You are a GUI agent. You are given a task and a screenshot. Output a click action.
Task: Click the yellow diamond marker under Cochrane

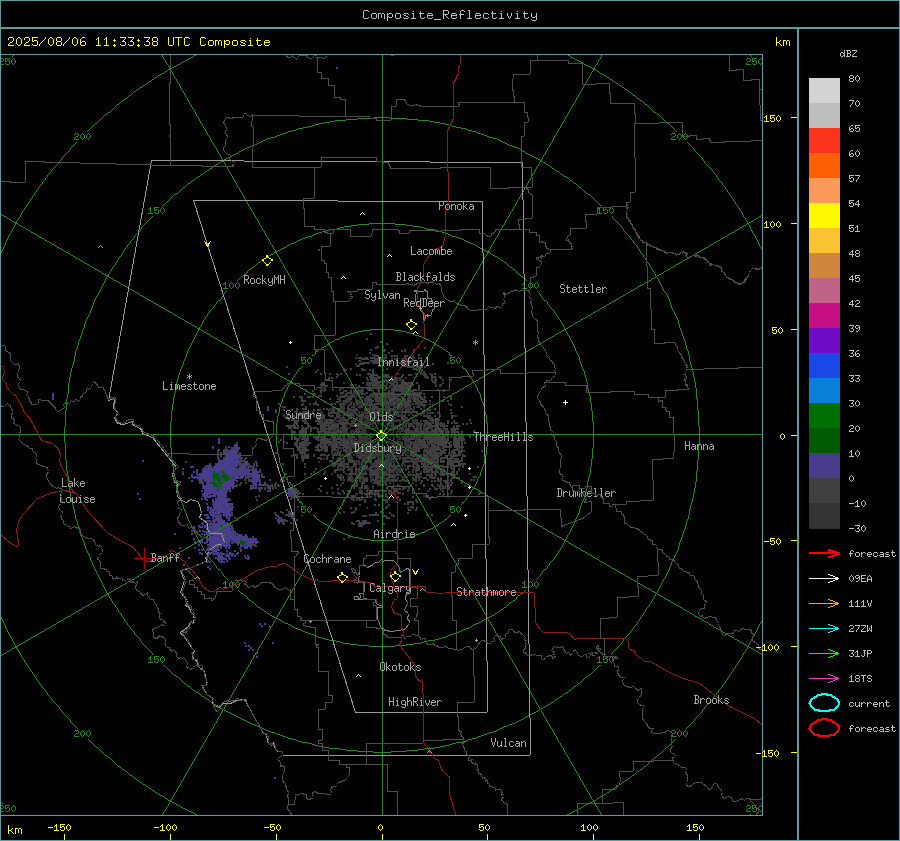(343, 578)
